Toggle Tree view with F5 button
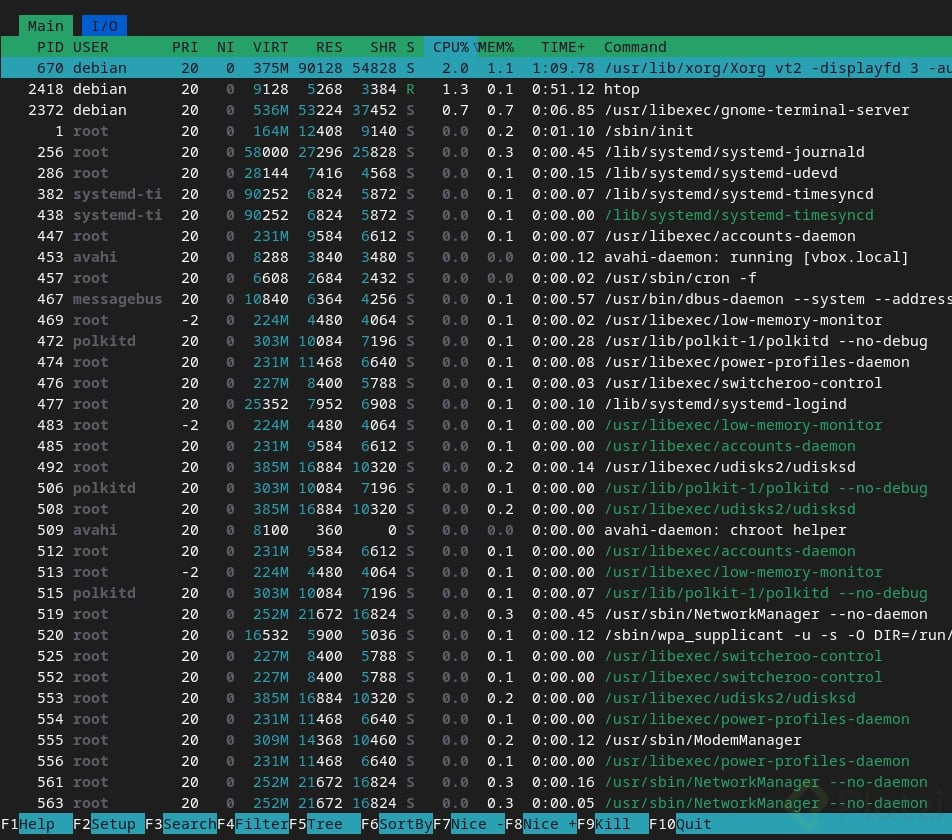Image resolution: width=952 pixels, height=840 pixels. 324,824
